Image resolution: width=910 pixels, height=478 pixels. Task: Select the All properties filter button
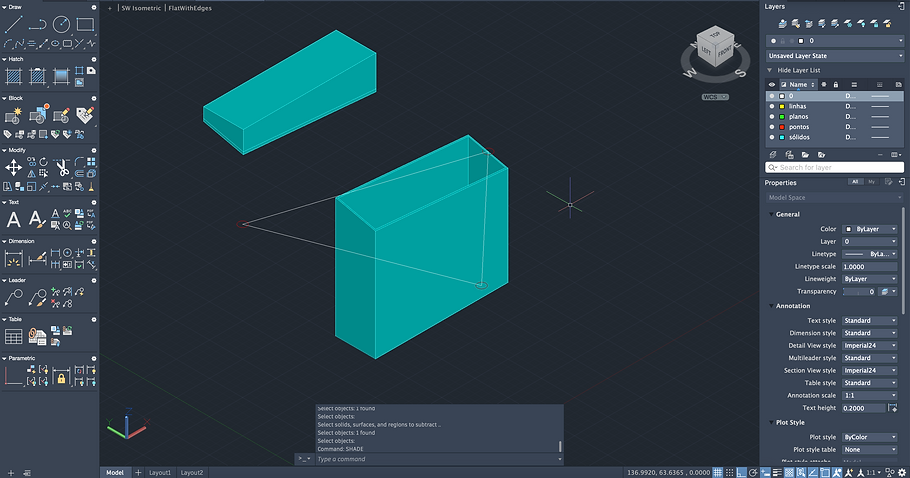[x=855, y=182]
